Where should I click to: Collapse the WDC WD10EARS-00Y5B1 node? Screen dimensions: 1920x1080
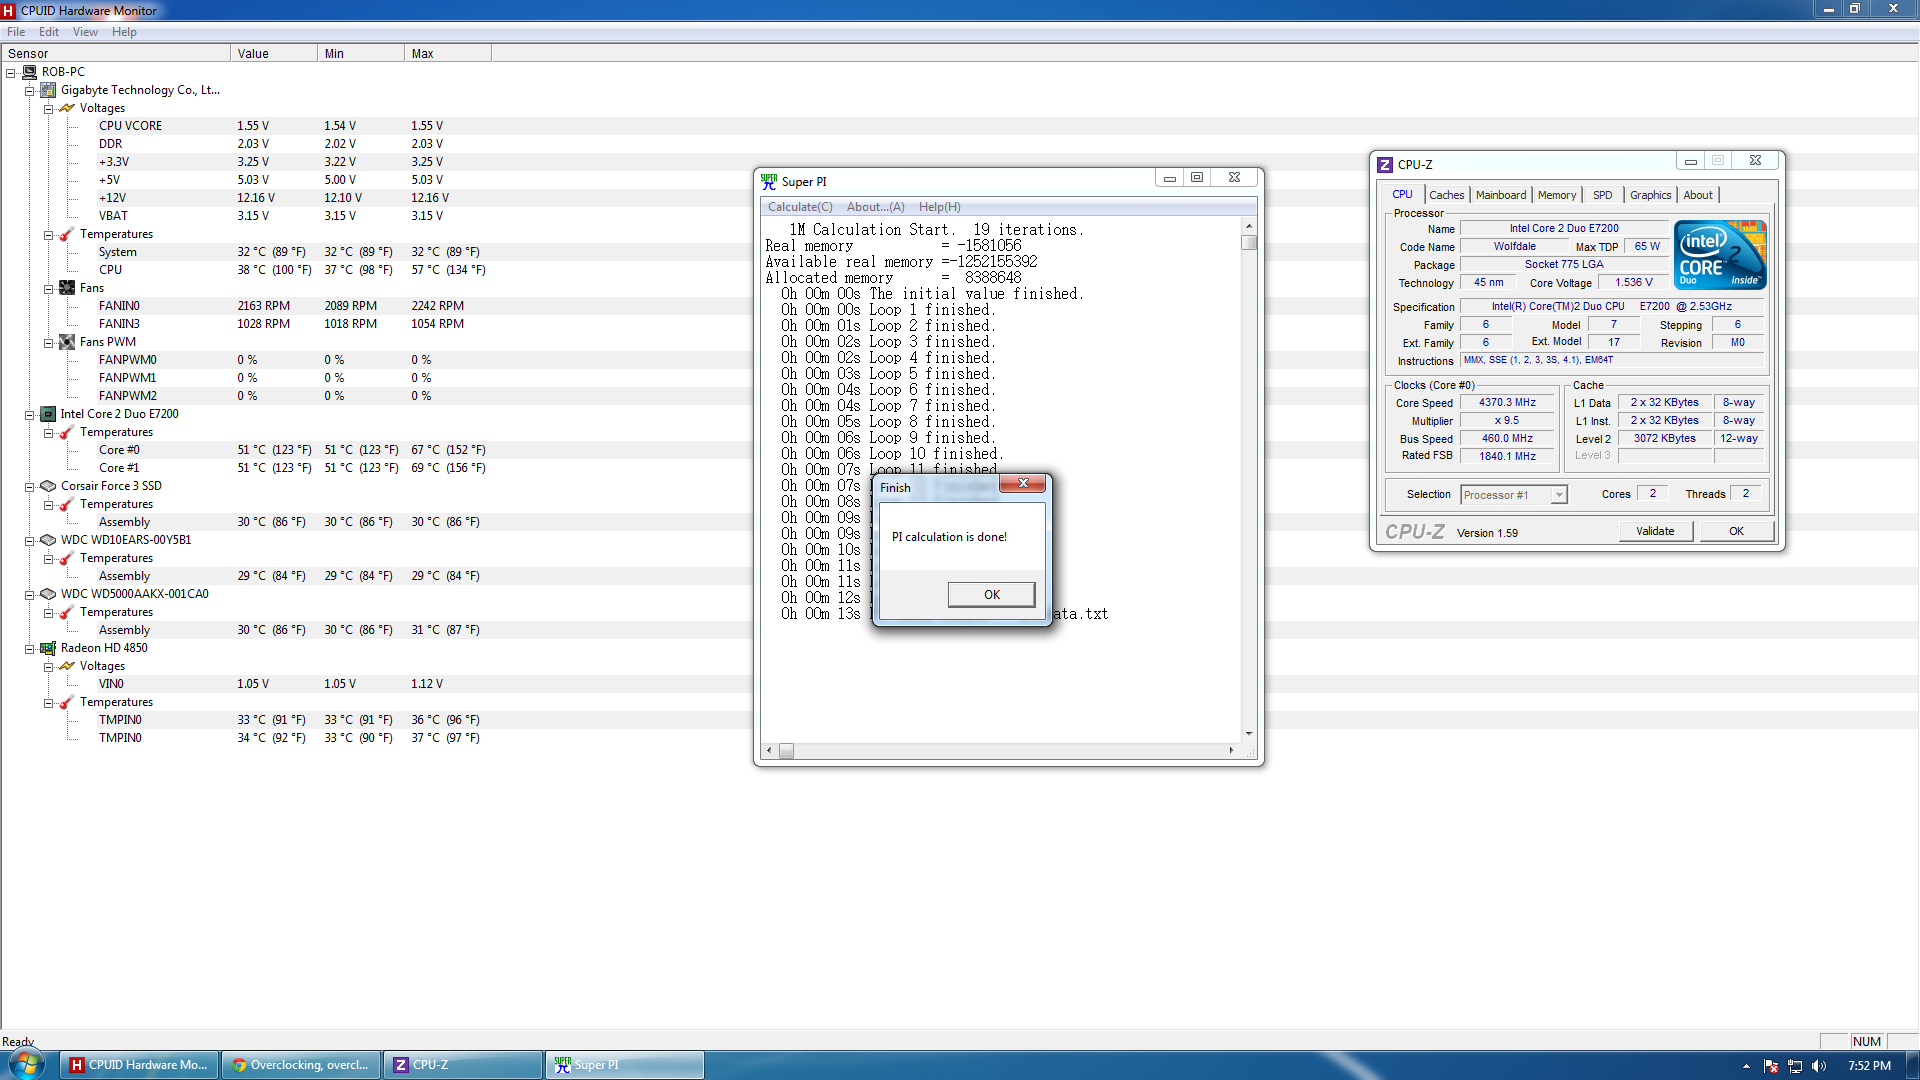pyautogui.click(x=30, y=541)
